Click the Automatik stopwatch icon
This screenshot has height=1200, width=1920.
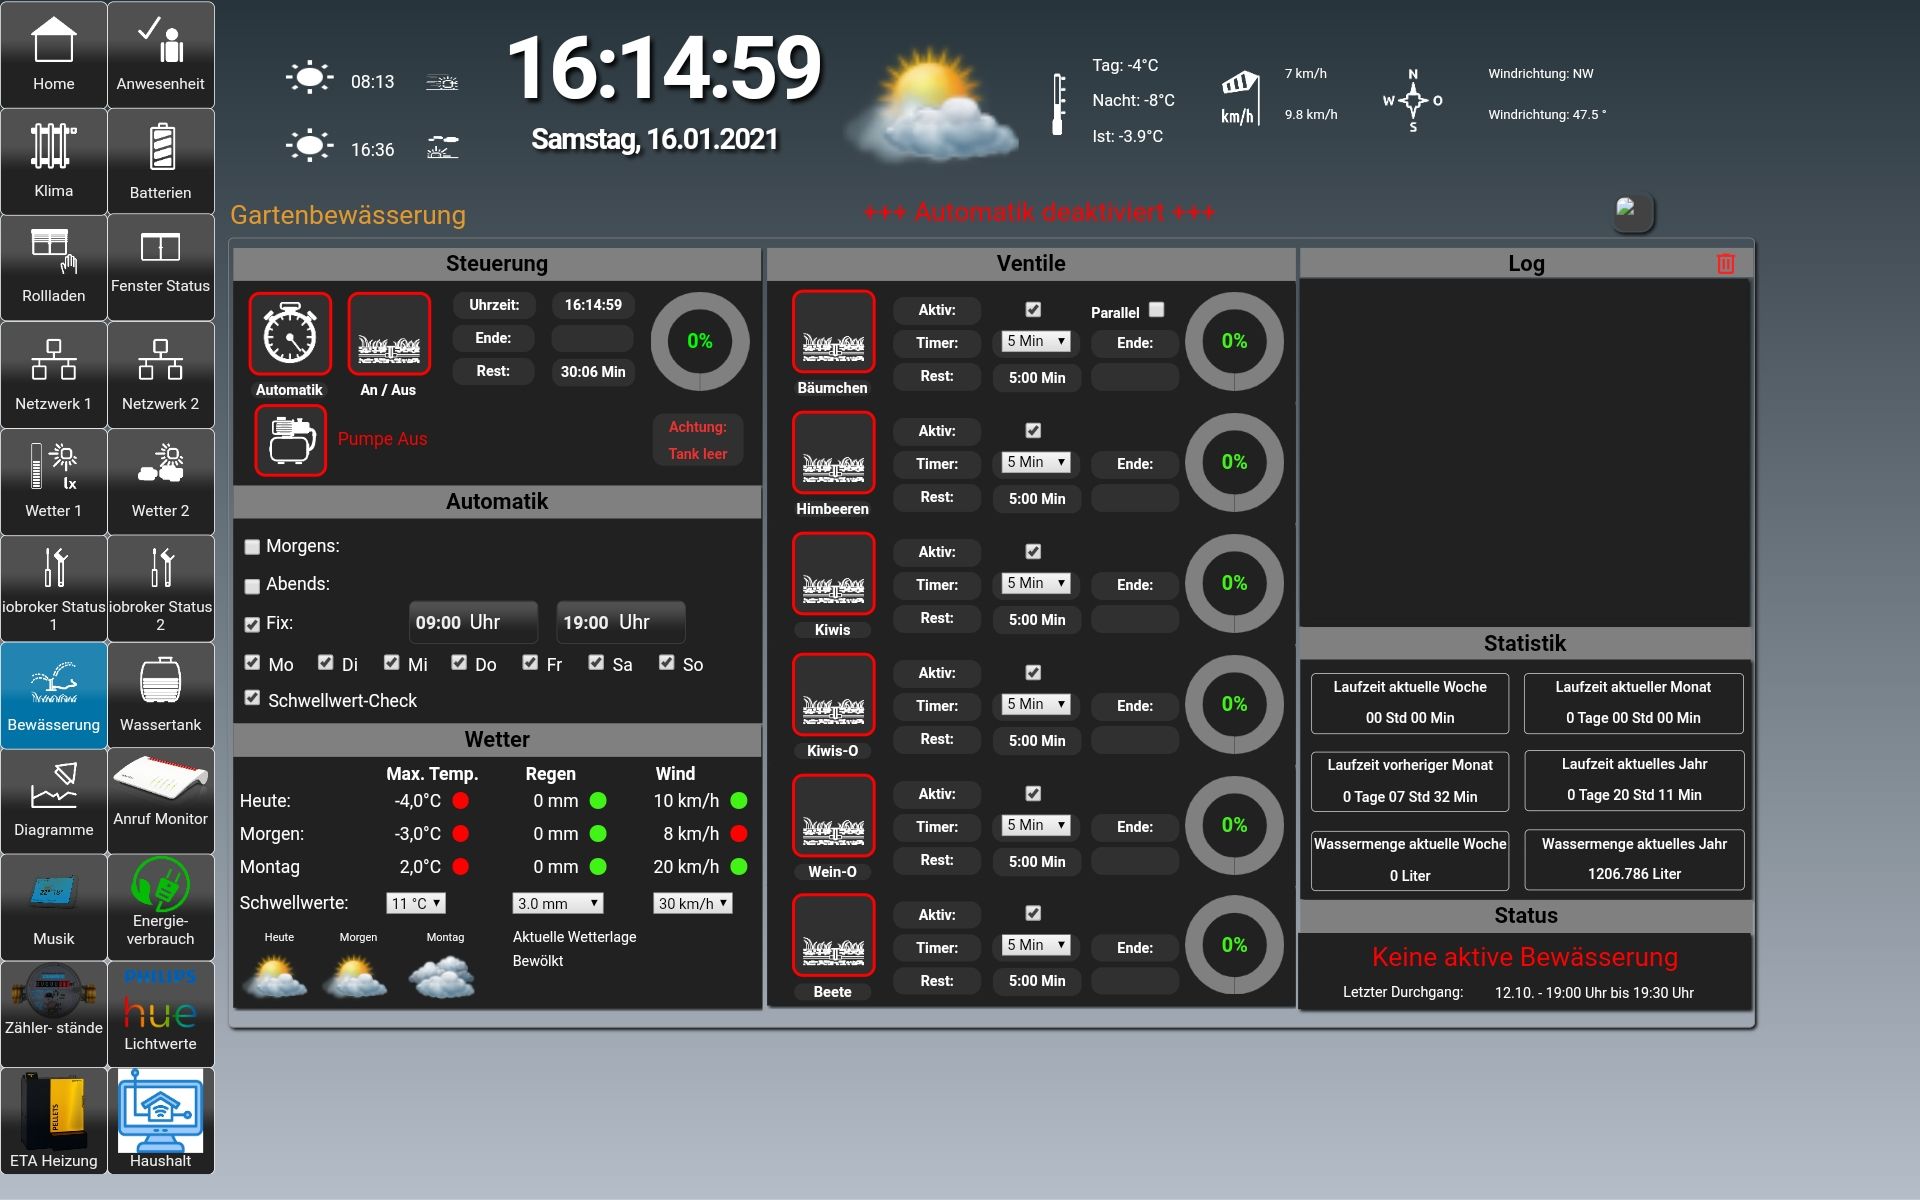click(x=290, y=334)
